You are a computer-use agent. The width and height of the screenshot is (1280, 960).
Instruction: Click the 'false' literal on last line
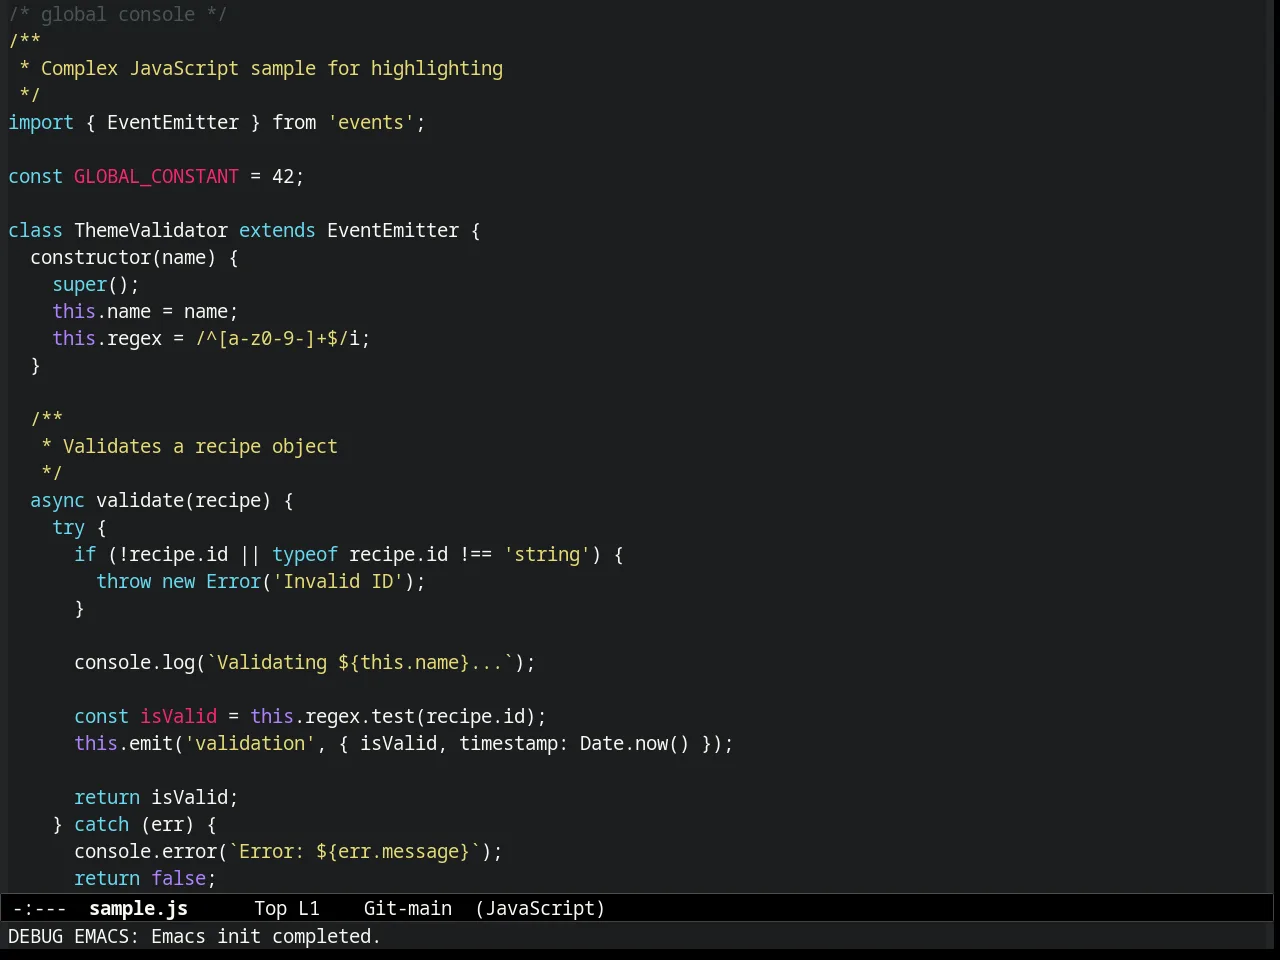178,878
